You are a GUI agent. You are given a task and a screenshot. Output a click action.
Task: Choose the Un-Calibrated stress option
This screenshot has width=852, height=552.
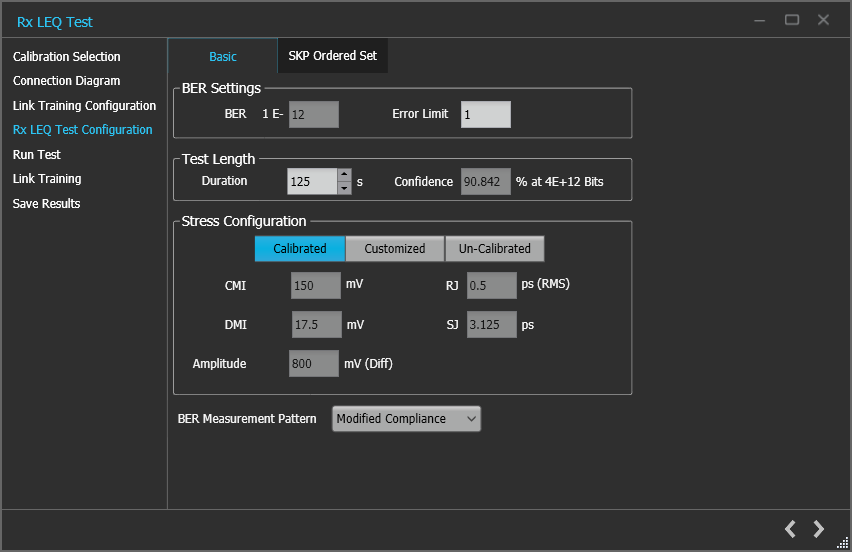(495, 249)
